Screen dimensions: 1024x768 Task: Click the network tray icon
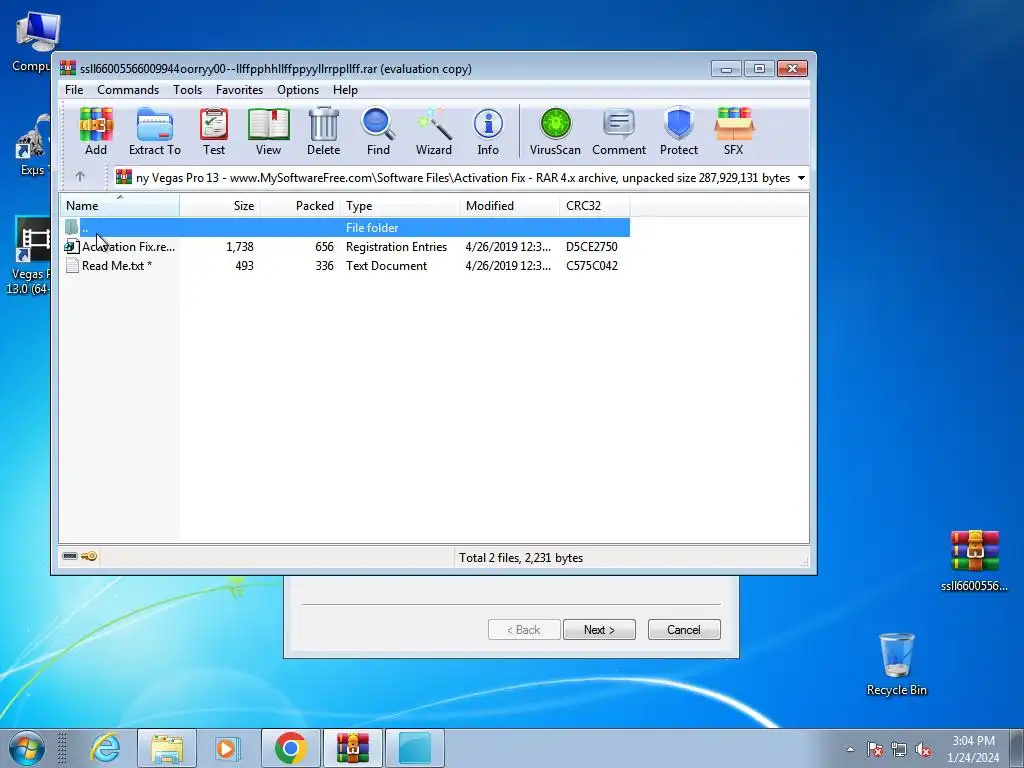(x=899, y=749)
